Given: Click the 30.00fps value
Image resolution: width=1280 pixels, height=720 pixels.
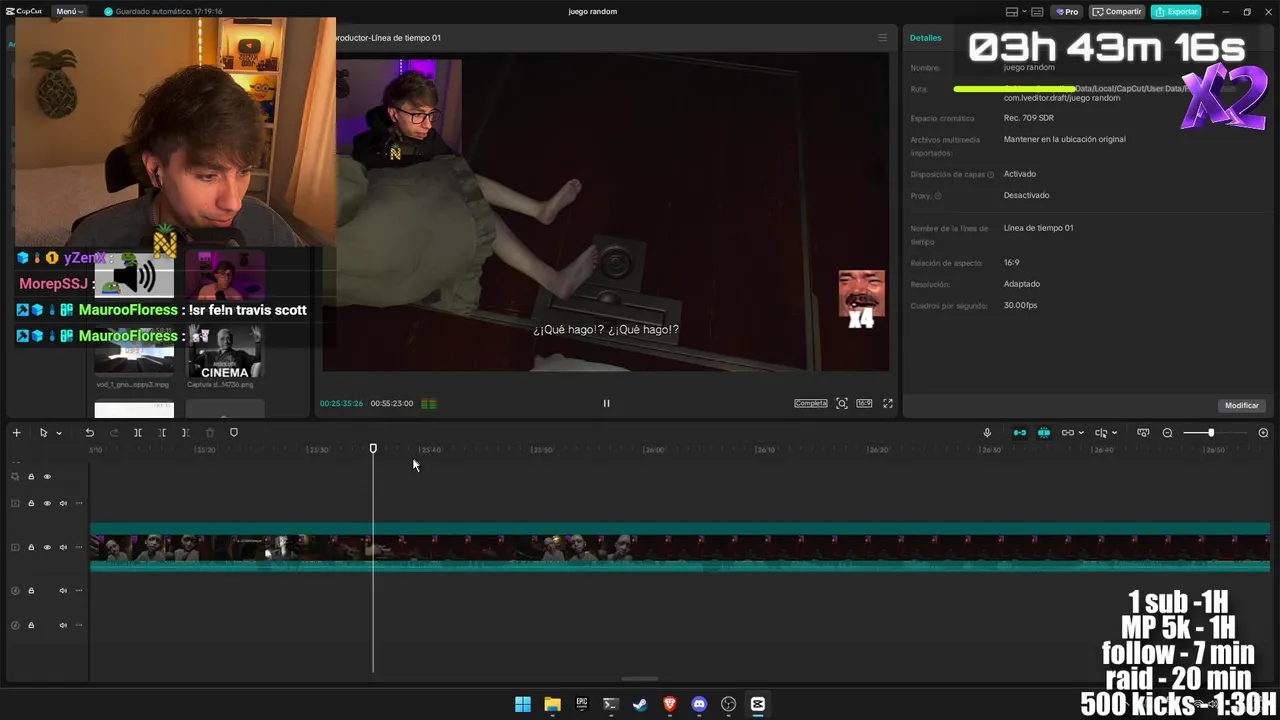Looking at the screenshot, I should (1020, 305).
